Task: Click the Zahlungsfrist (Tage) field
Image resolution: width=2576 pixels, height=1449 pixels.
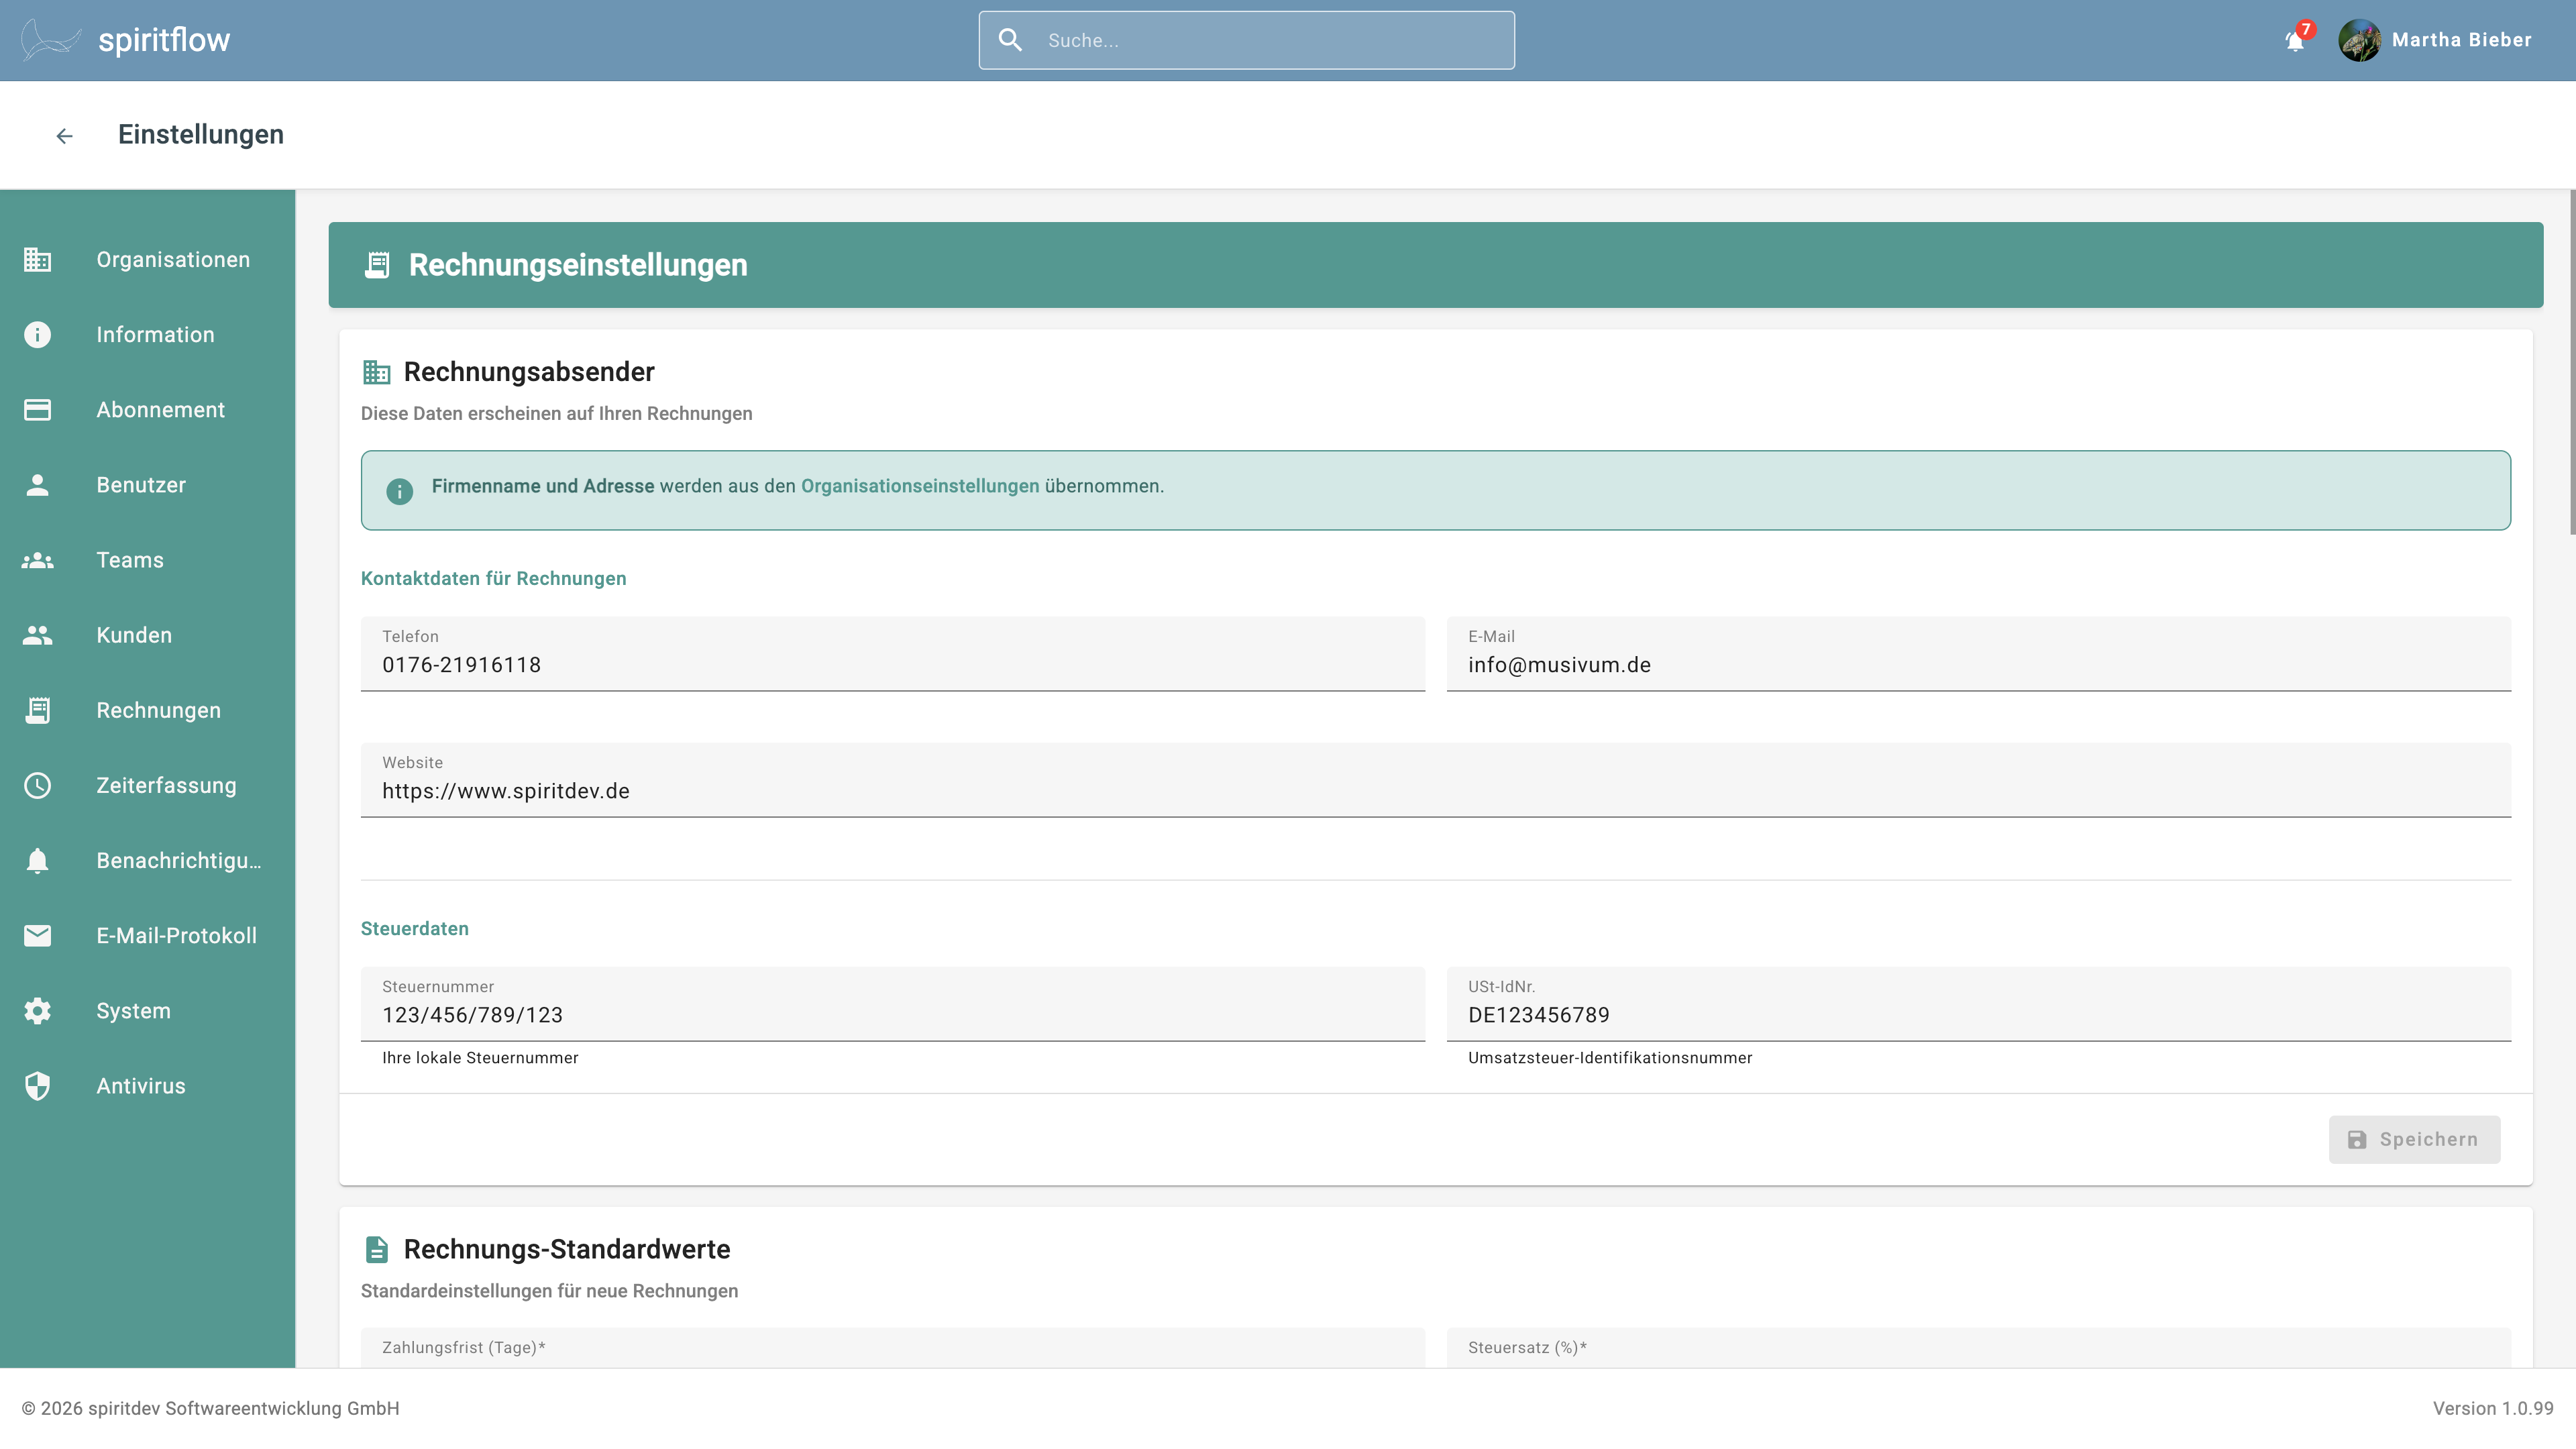Action: (x=892, y=1348)
